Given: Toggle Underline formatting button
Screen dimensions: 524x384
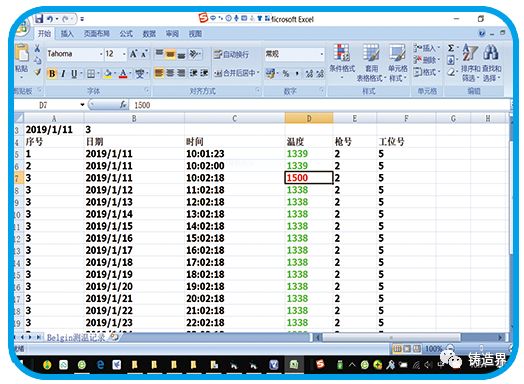Looking at the screenshot, I should pos(74,74).
